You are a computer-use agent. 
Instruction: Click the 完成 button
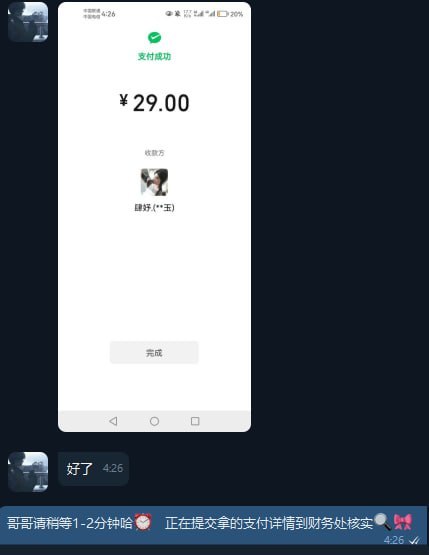coord(154,353)
